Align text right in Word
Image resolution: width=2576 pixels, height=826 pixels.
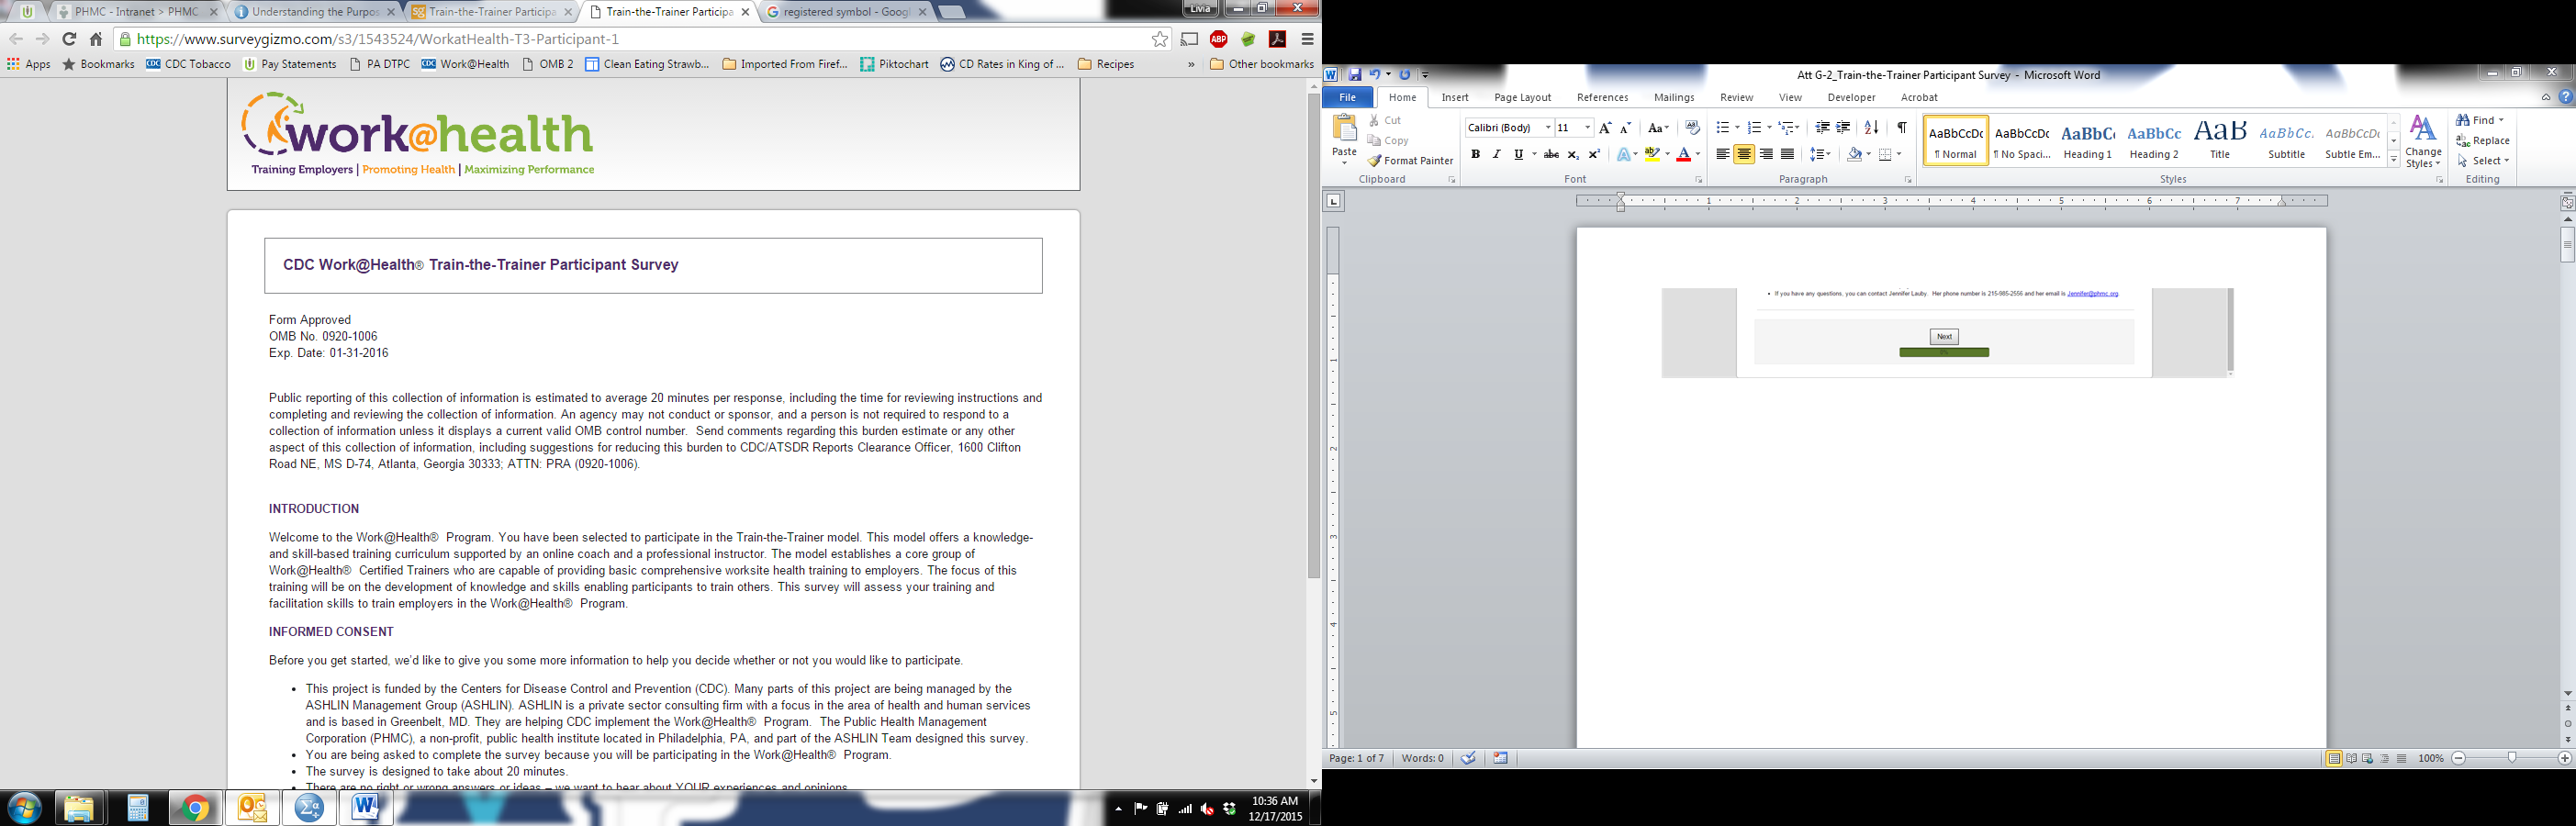(1766, 154)
